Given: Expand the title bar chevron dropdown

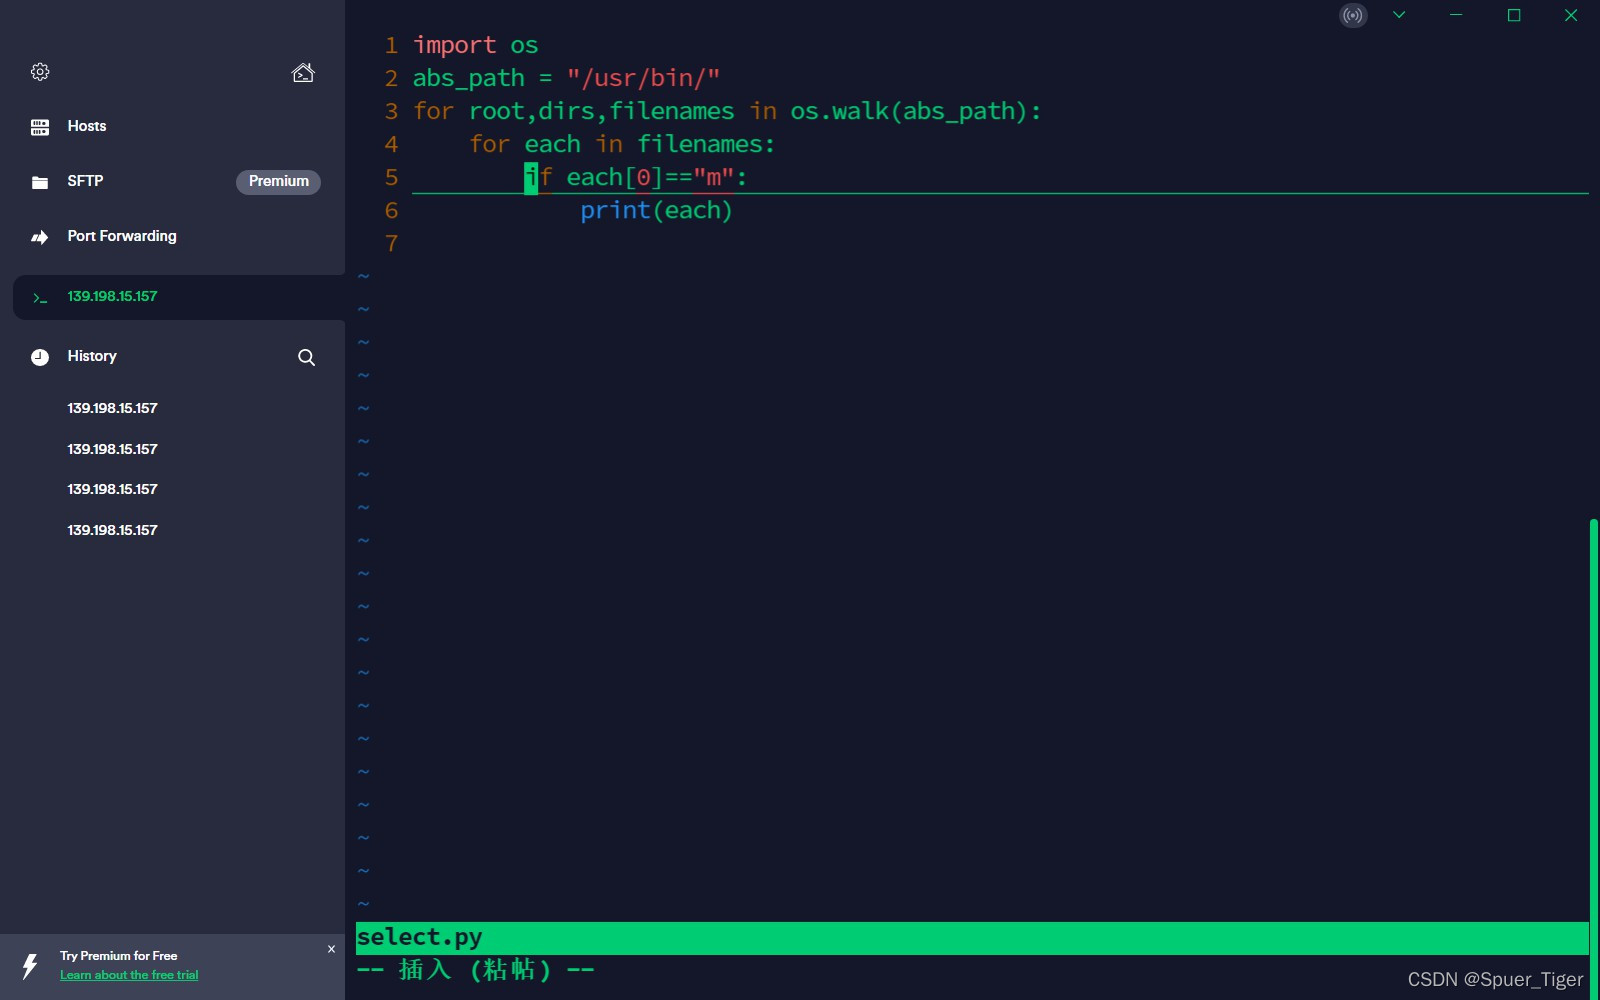Looking at the screenshot, I should [1399, 15].
